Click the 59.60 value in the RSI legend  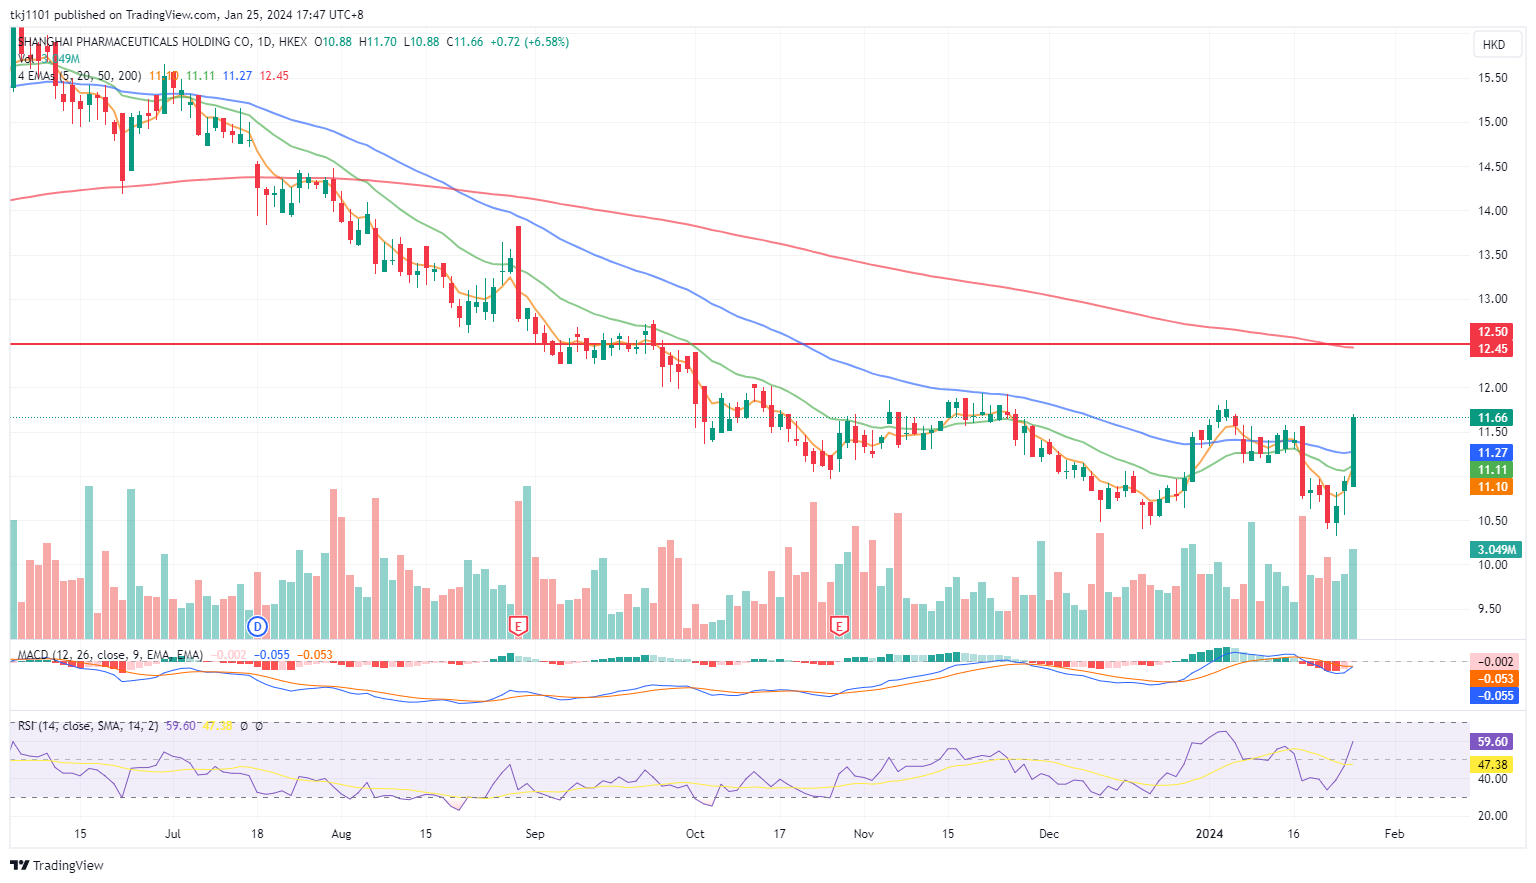pos(180,726)
